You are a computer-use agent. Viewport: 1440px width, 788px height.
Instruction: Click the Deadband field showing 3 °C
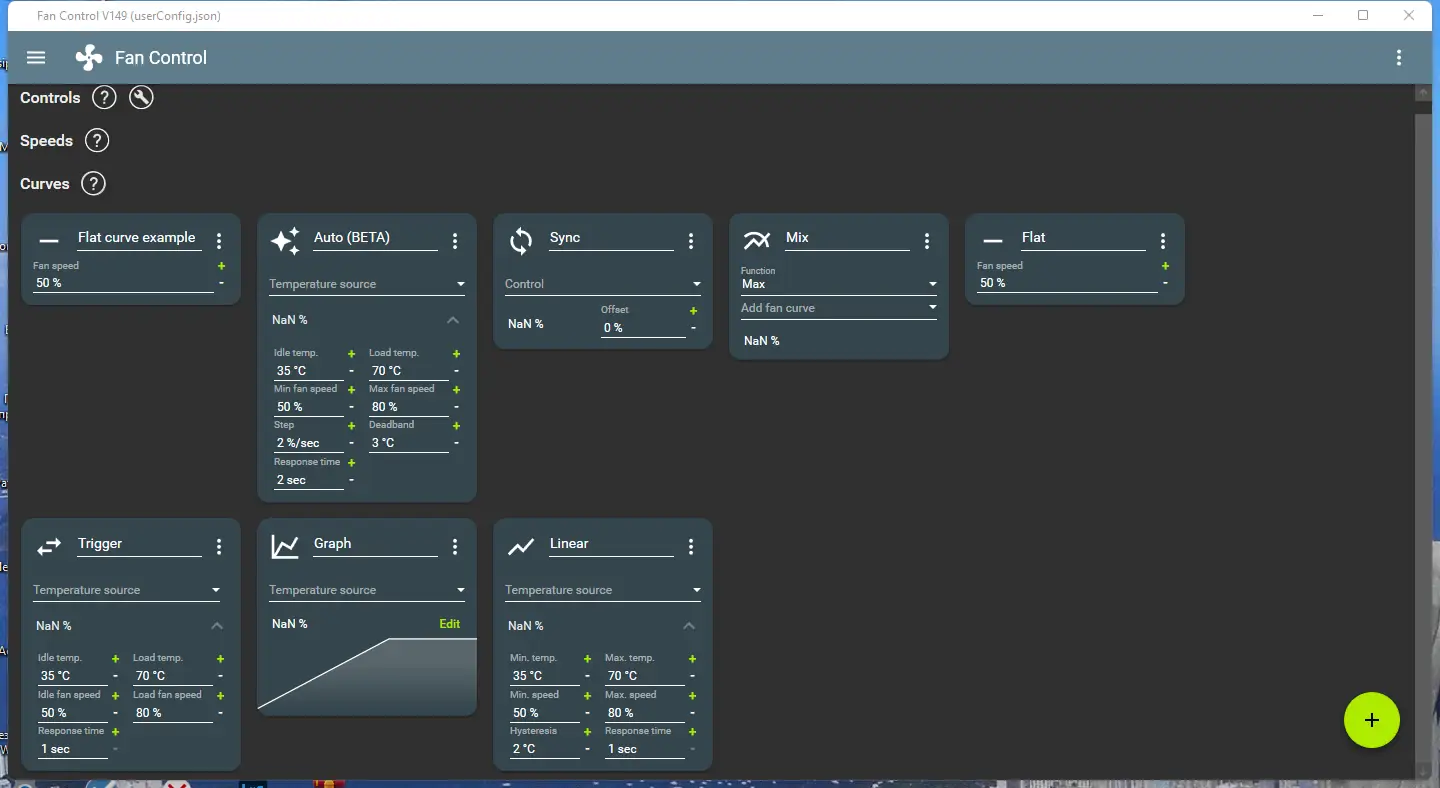tap(408, 442)
